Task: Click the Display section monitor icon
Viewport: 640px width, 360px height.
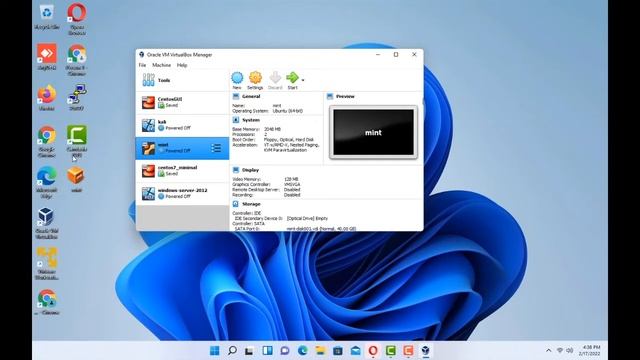Action: [236, 170]
